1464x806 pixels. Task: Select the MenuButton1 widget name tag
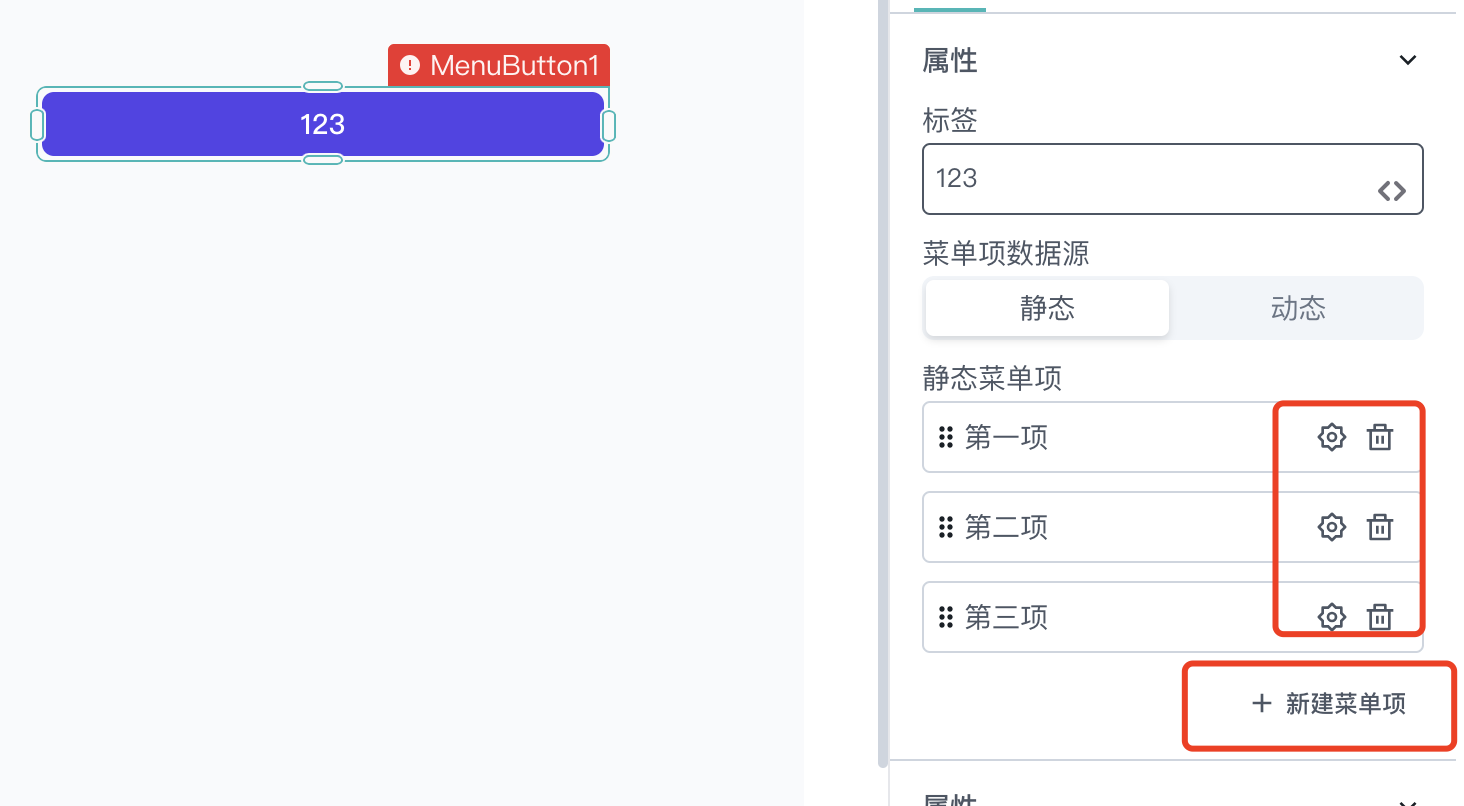[x=499, y=65]
